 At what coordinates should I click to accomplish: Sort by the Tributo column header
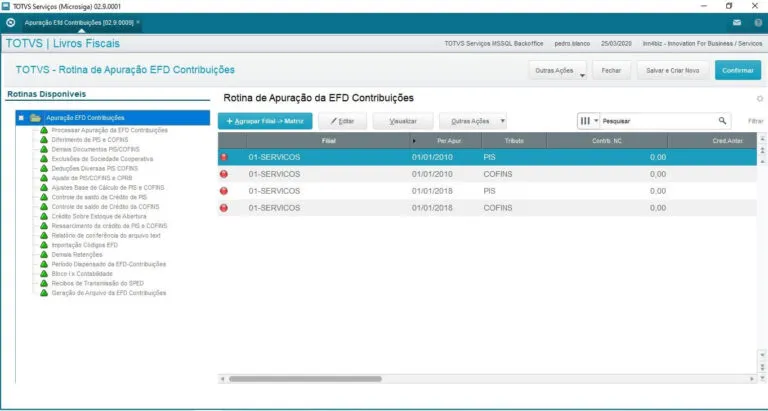(514, 141)
